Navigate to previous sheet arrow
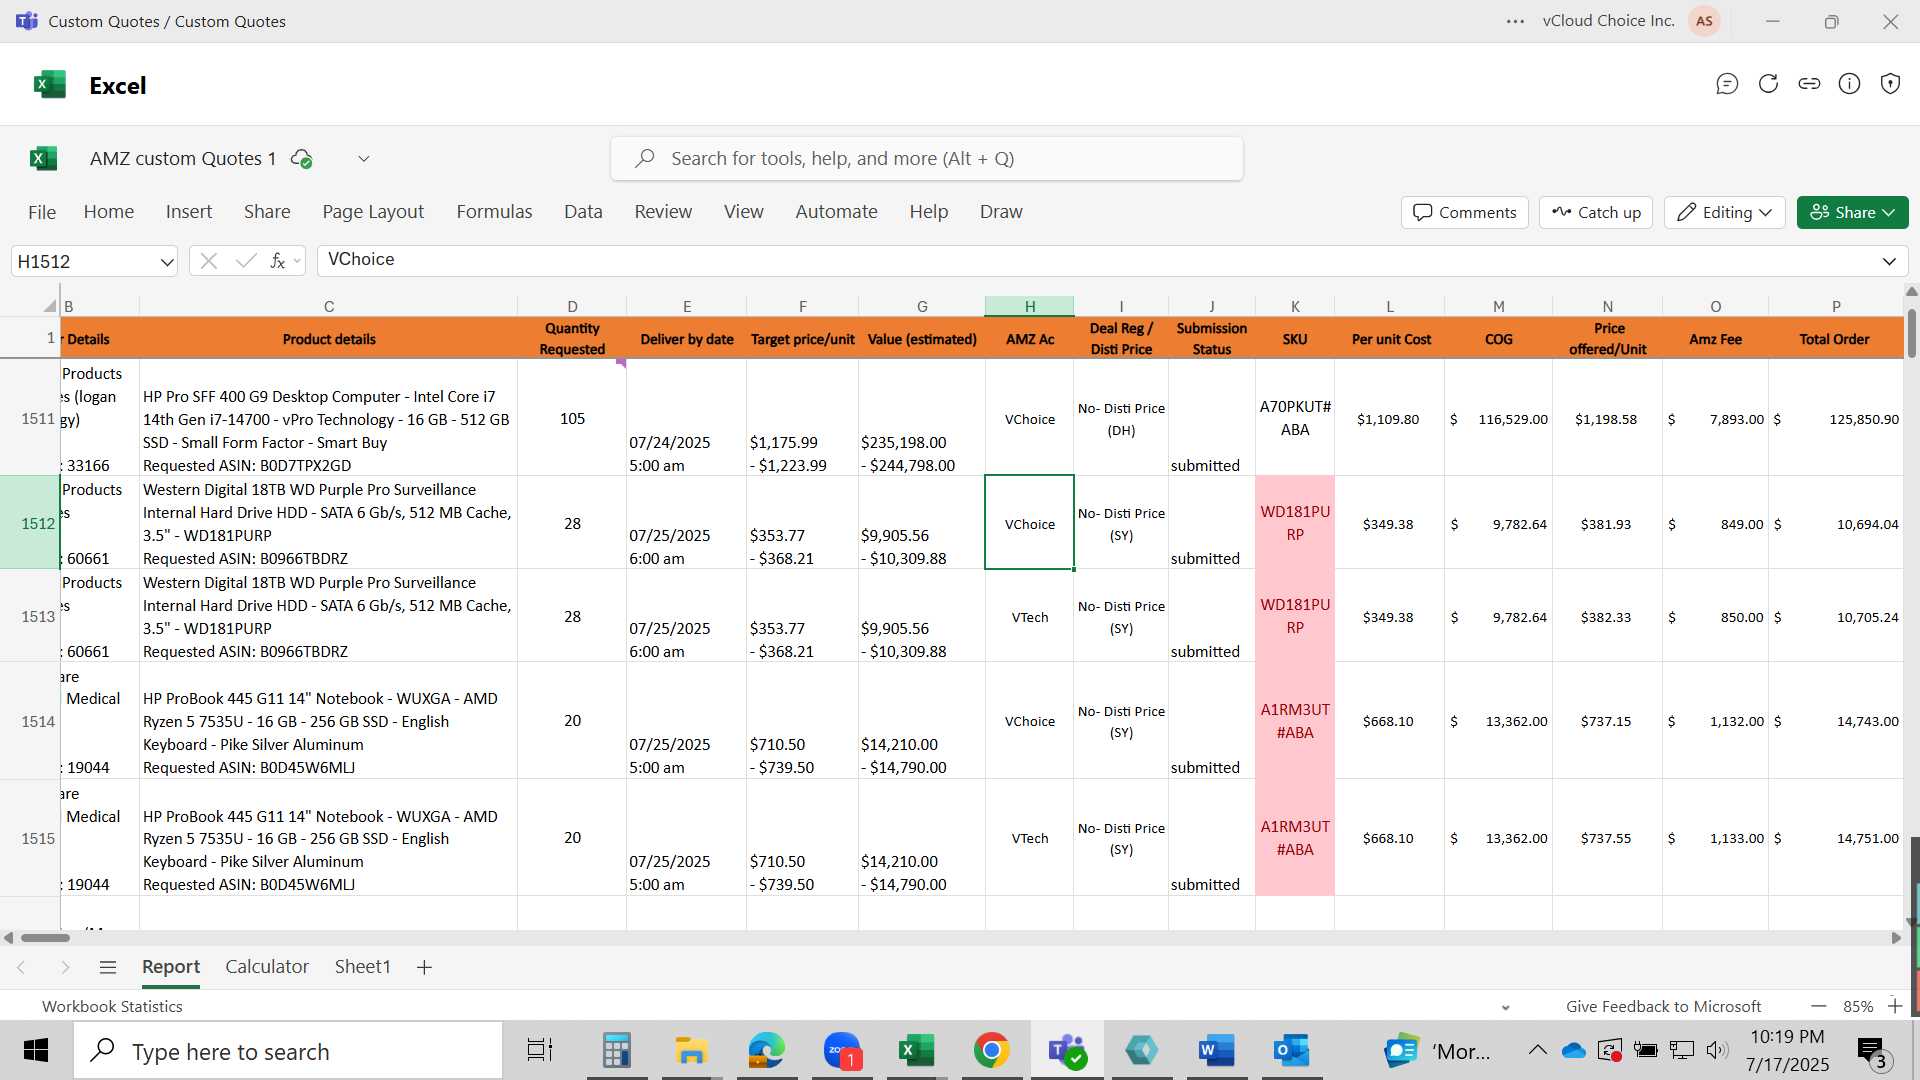1920x1080 pixels. tap(21, 967)
